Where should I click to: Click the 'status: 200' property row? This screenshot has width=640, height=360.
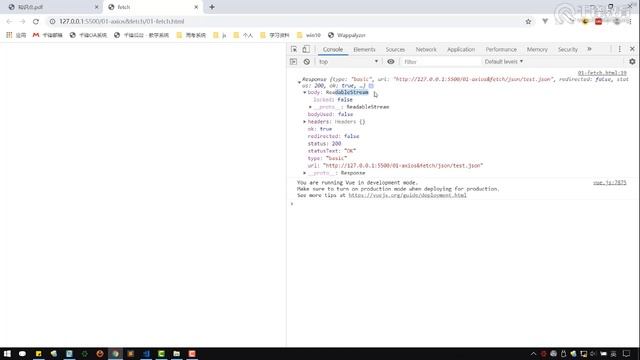(324, 144)
